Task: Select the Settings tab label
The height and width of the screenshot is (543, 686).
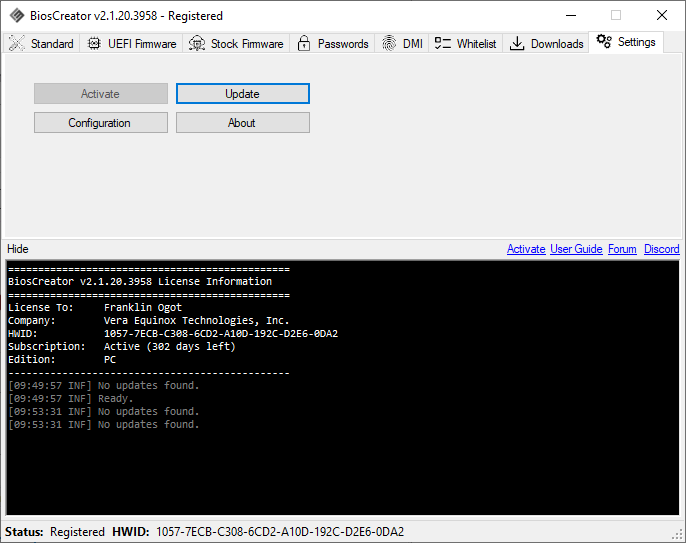Action: [637, 42]
